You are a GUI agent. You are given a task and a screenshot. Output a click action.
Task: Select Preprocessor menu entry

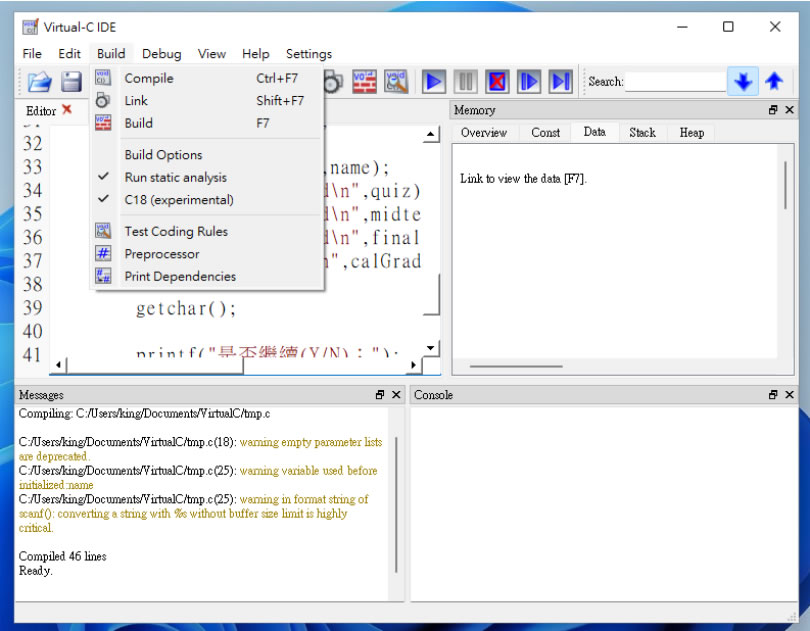point(208,254)
